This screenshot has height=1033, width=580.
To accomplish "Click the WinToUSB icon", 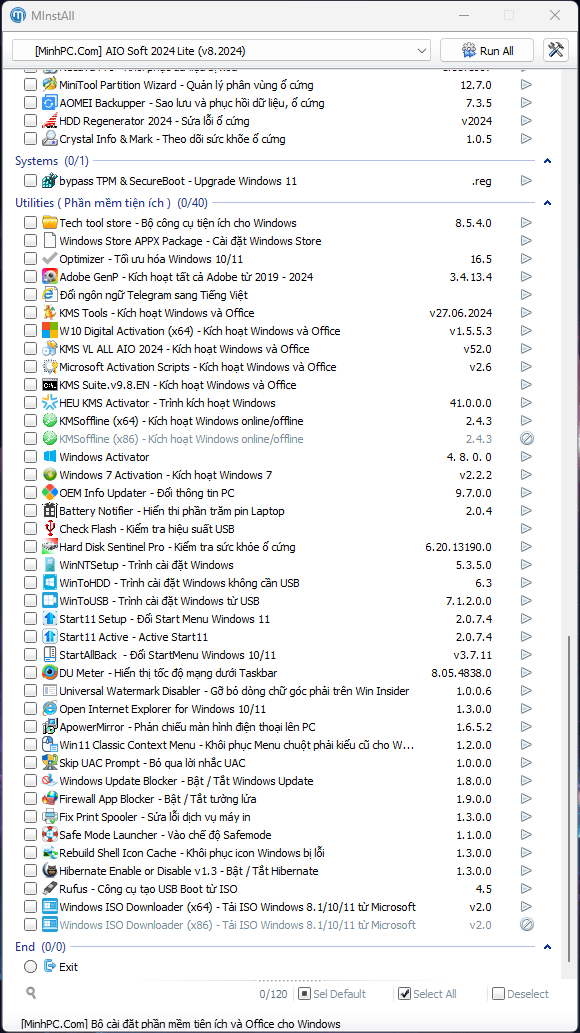I will pos(49,601).
